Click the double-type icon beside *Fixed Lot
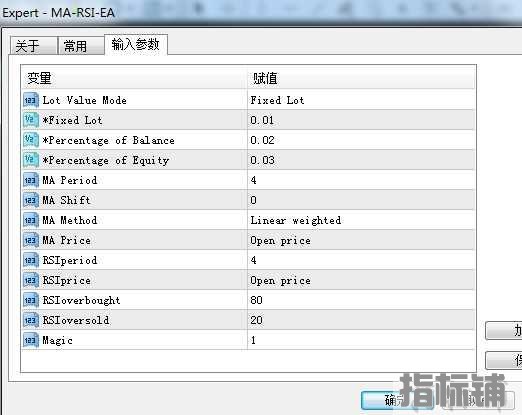 coord(31,120)
